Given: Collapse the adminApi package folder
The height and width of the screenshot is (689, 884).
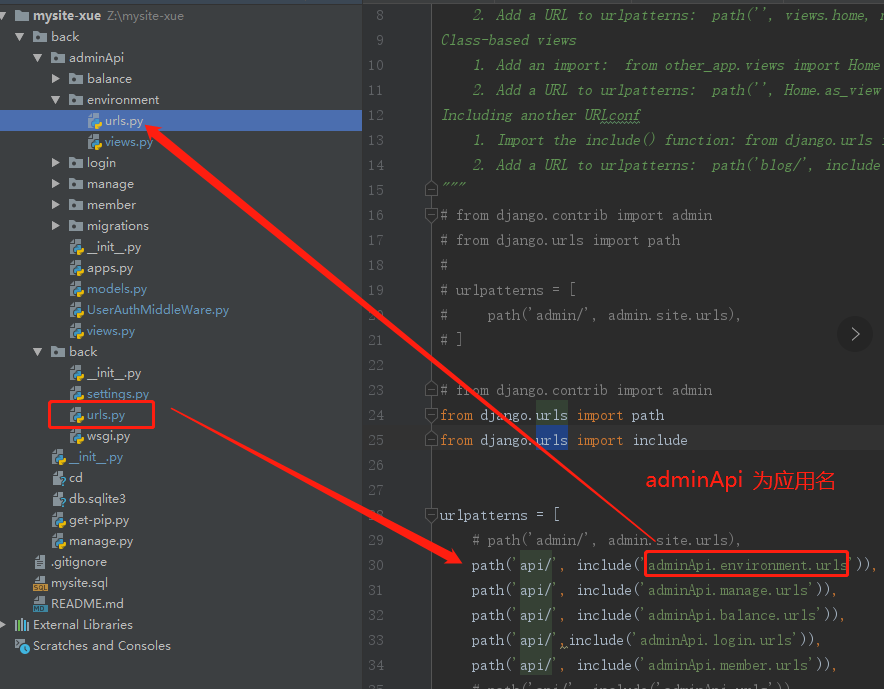Looking at the screenshot, I should [x=37, y=57].
